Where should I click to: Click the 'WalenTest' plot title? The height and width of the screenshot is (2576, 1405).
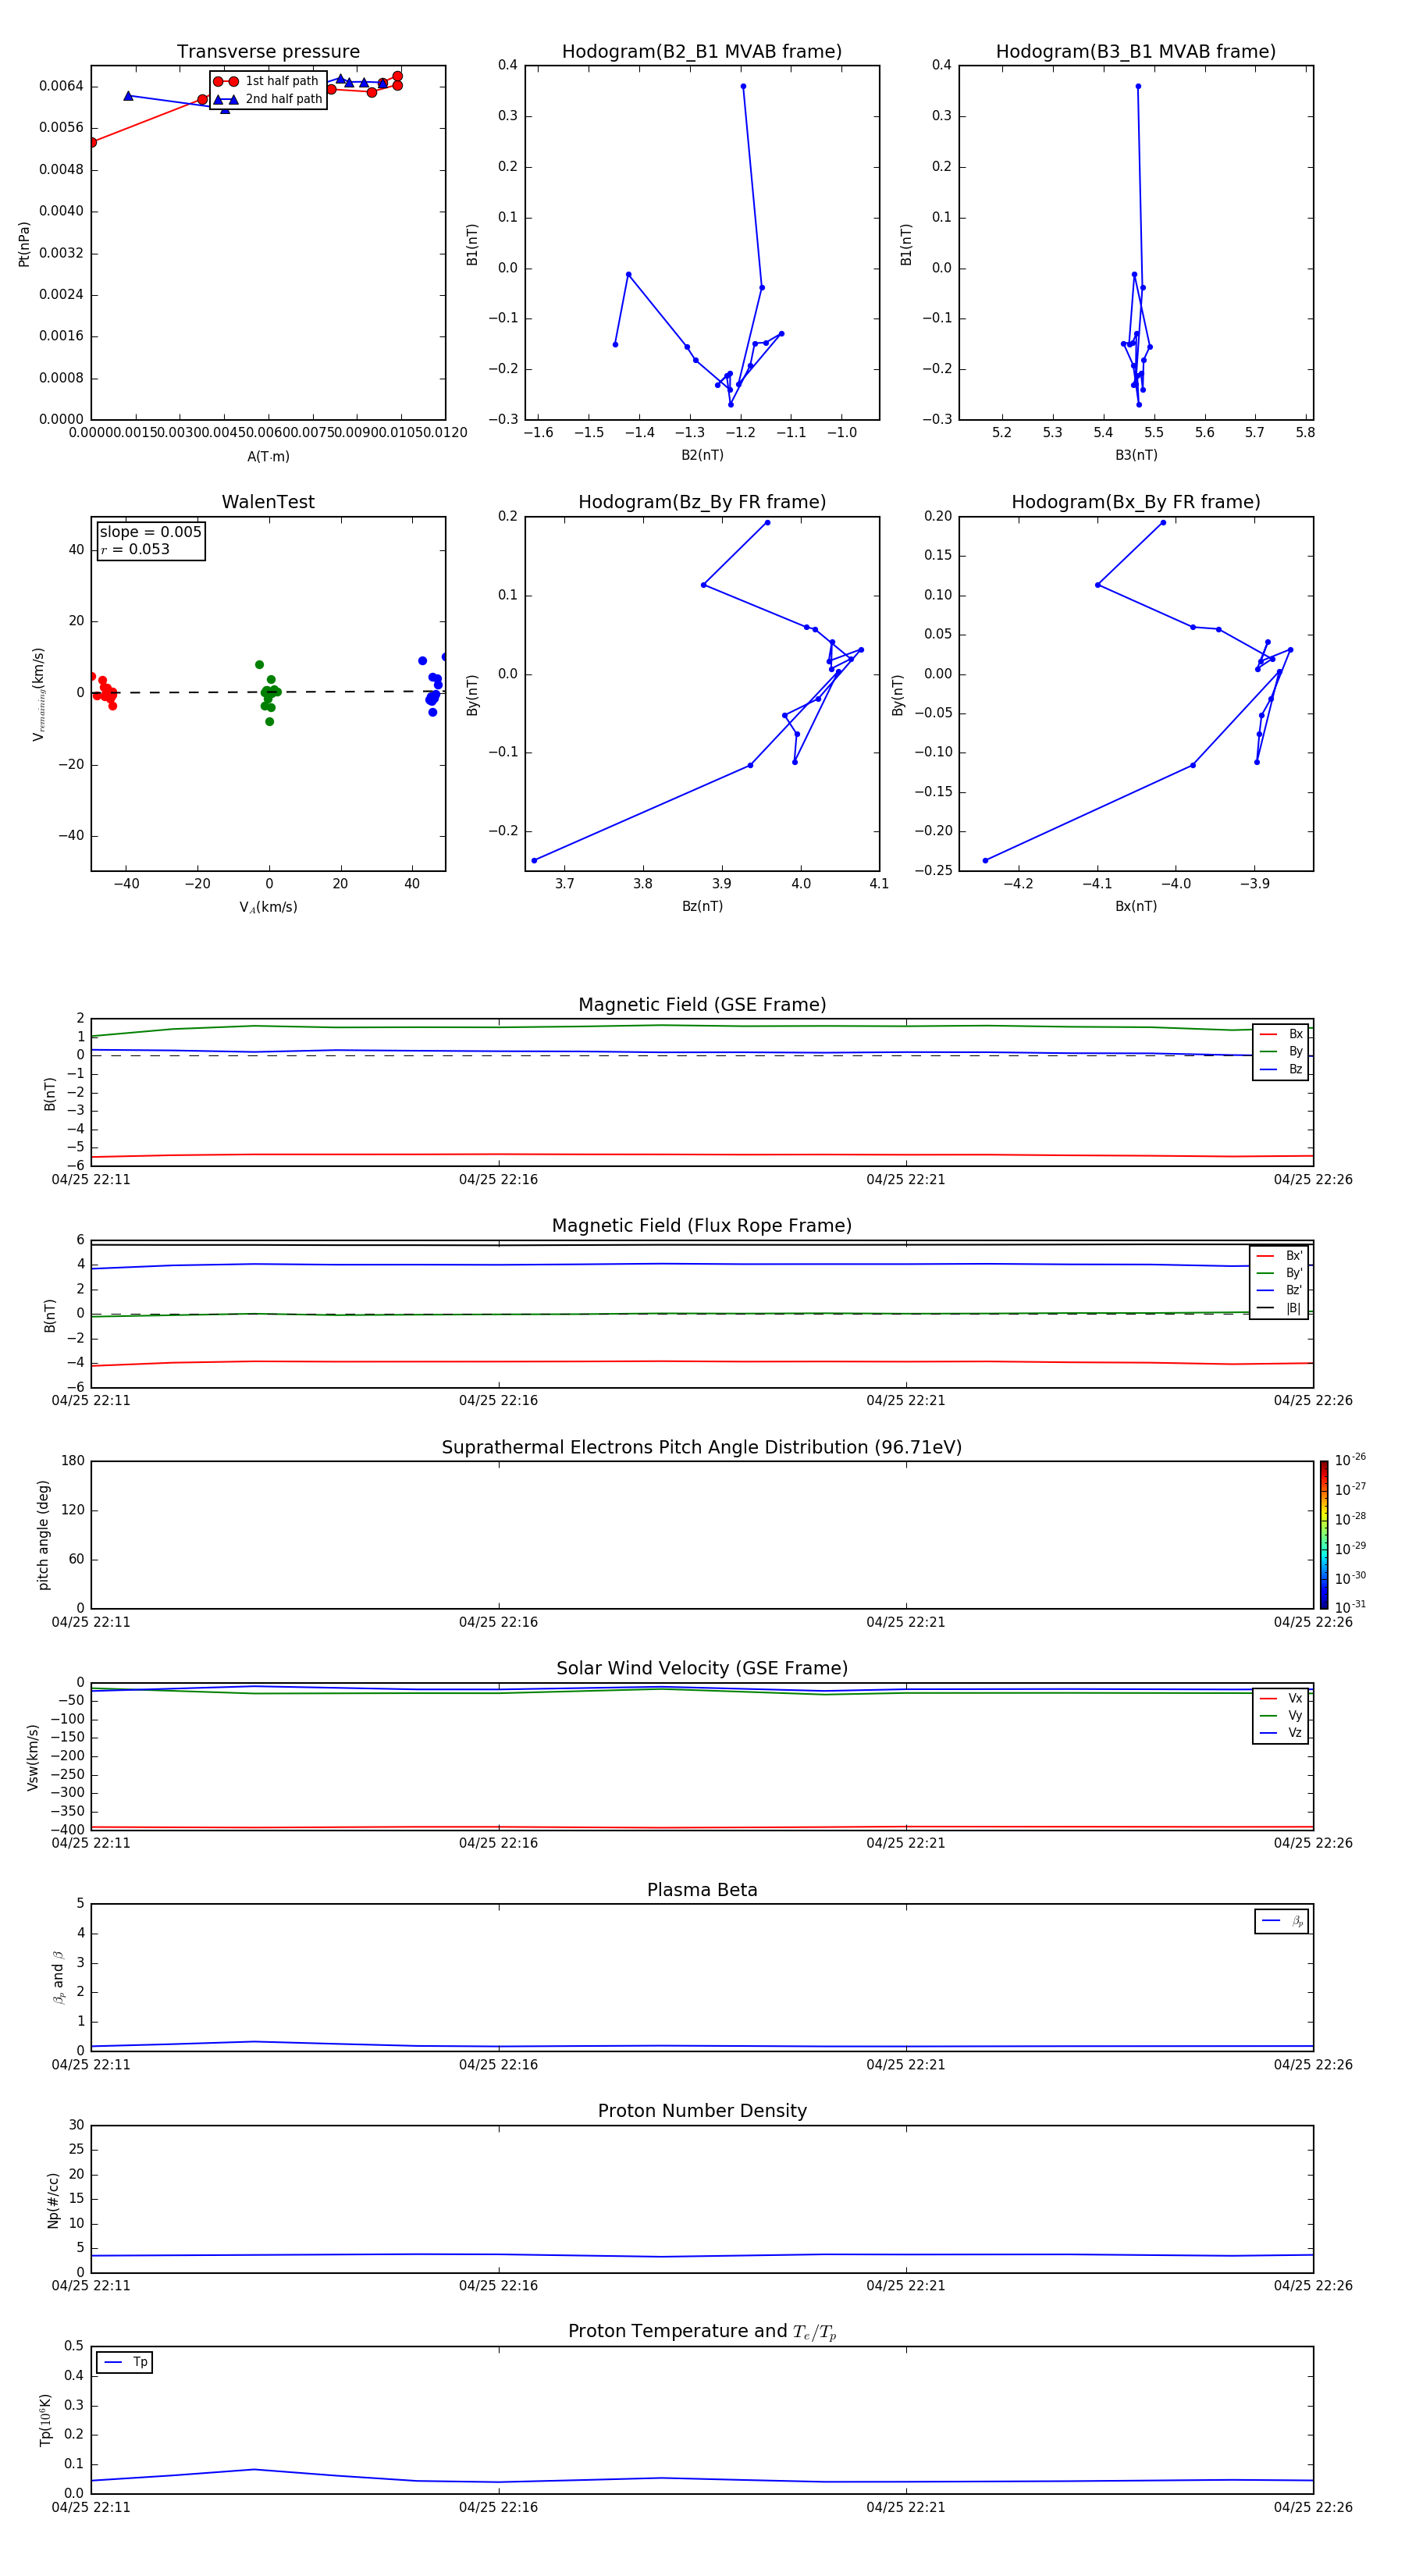coord(268,502)
